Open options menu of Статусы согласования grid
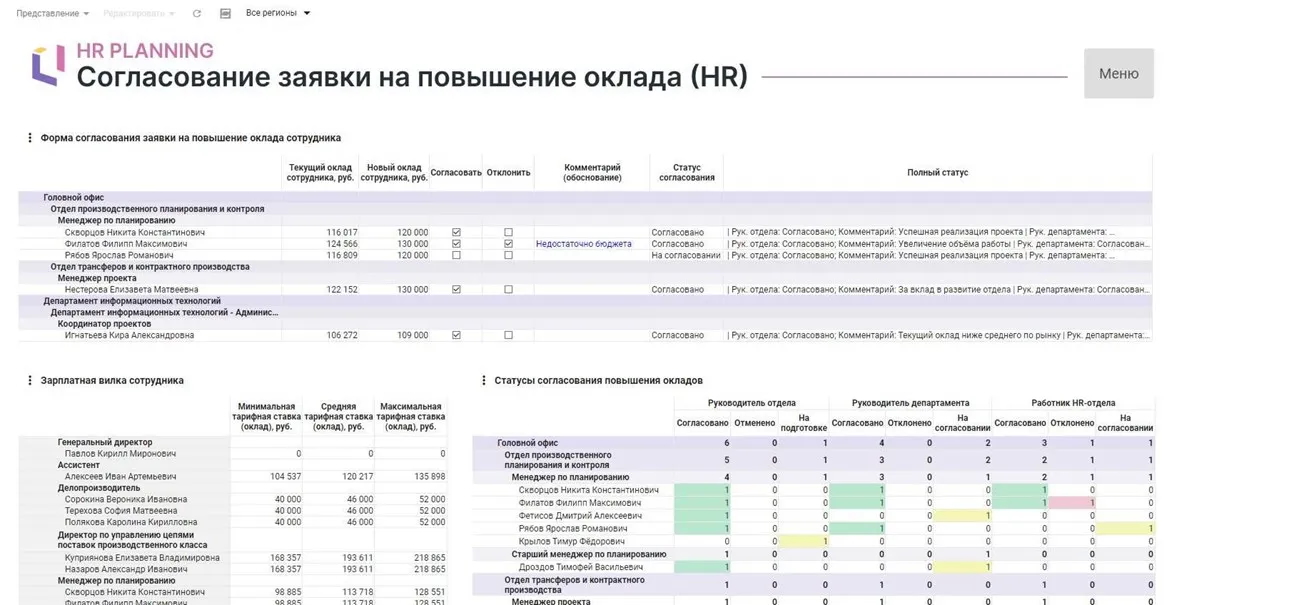Screen dimensions: 1294x605 (x=484, y=380)
